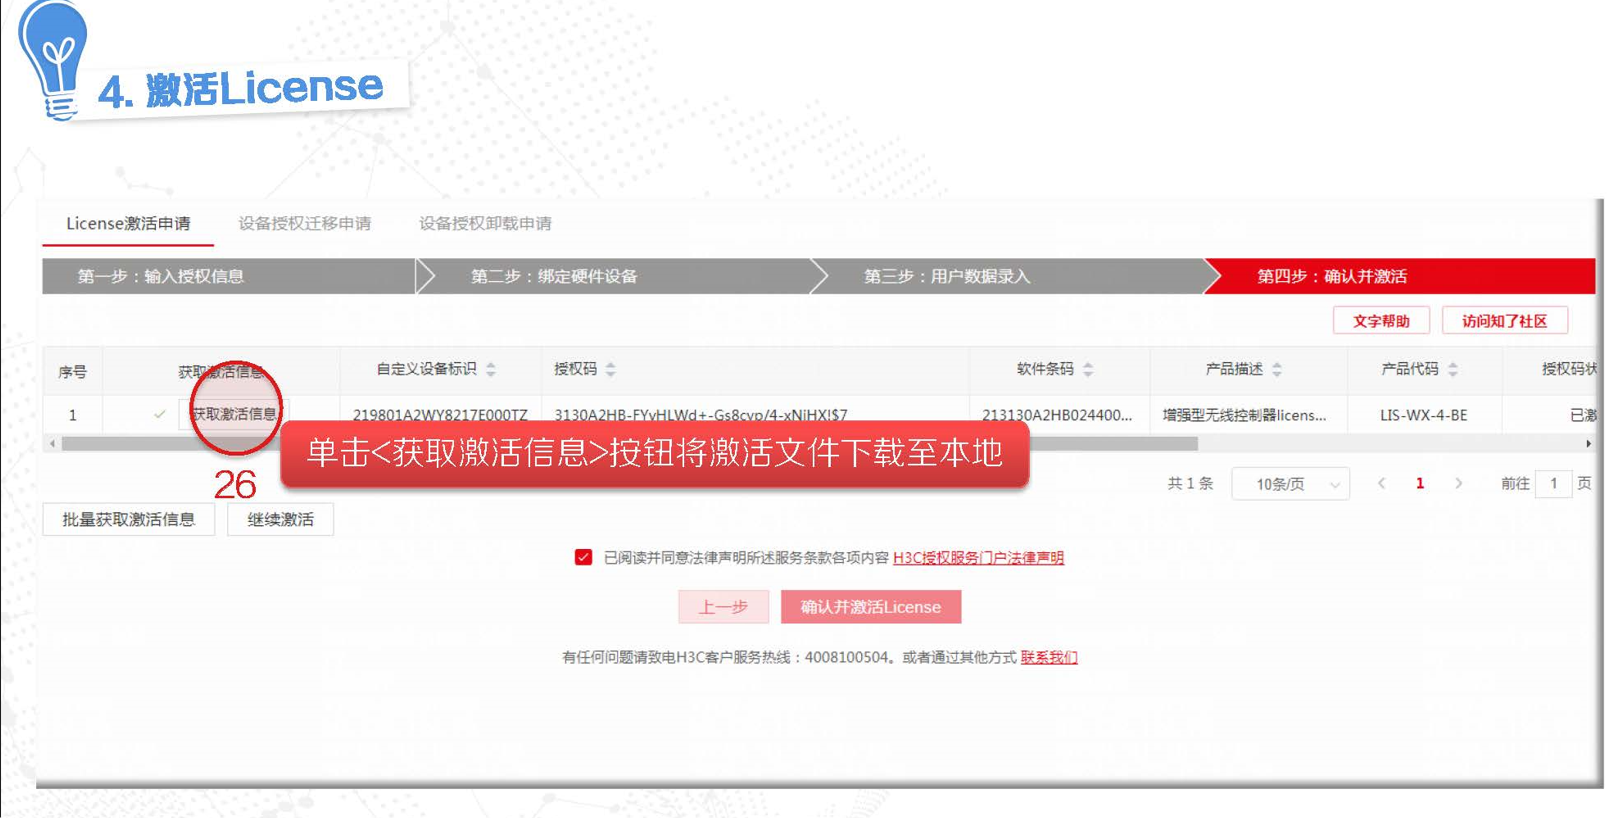Toggle the legal statement agreement checkbox
The image size is (1609, 818).
point(583,557)
